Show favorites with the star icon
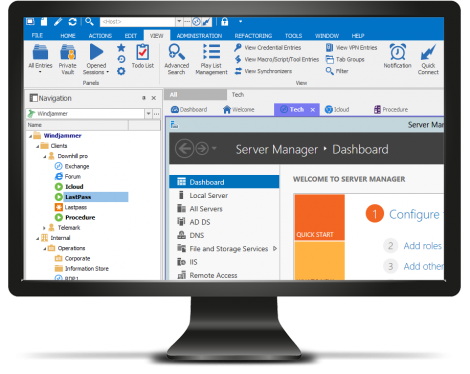The image size is (470, 374). (x=121, y=48)
